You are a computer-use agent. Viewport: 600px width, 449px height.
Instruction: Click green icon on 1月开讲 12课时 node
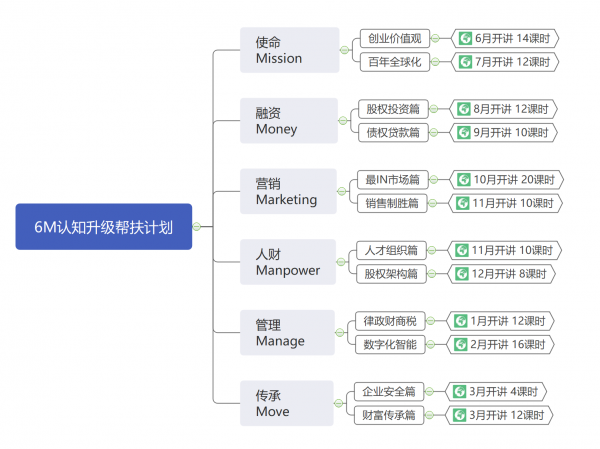460,321
